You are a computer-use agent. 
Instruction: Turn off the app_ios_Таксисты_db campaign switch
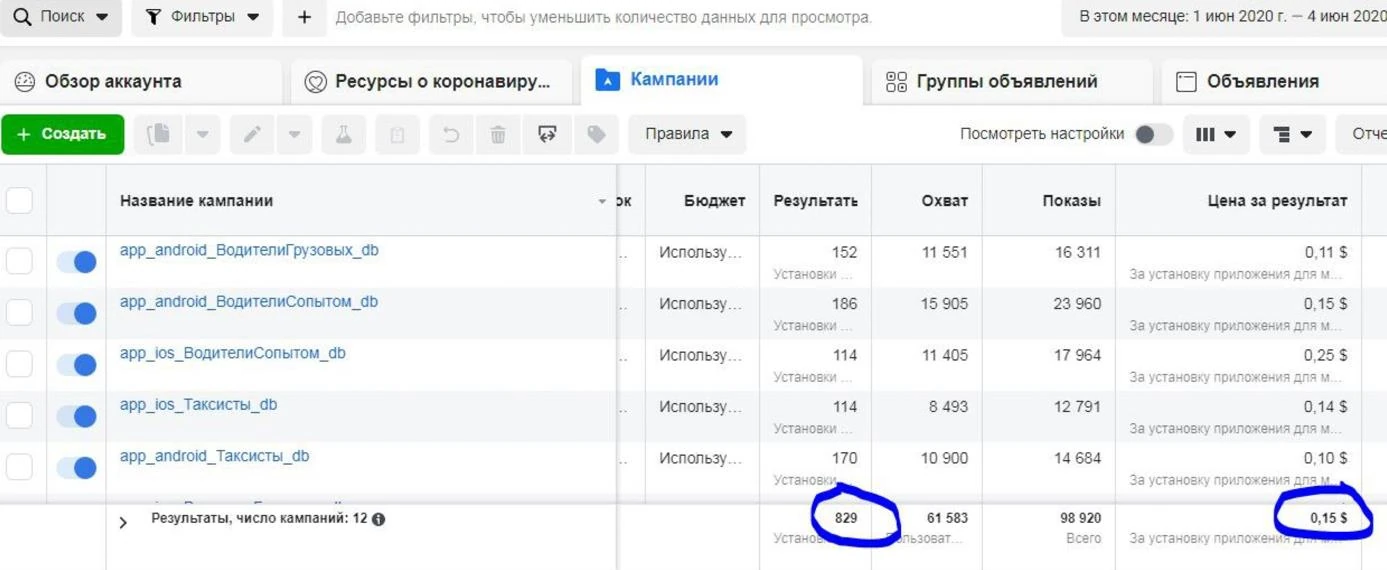76,416
